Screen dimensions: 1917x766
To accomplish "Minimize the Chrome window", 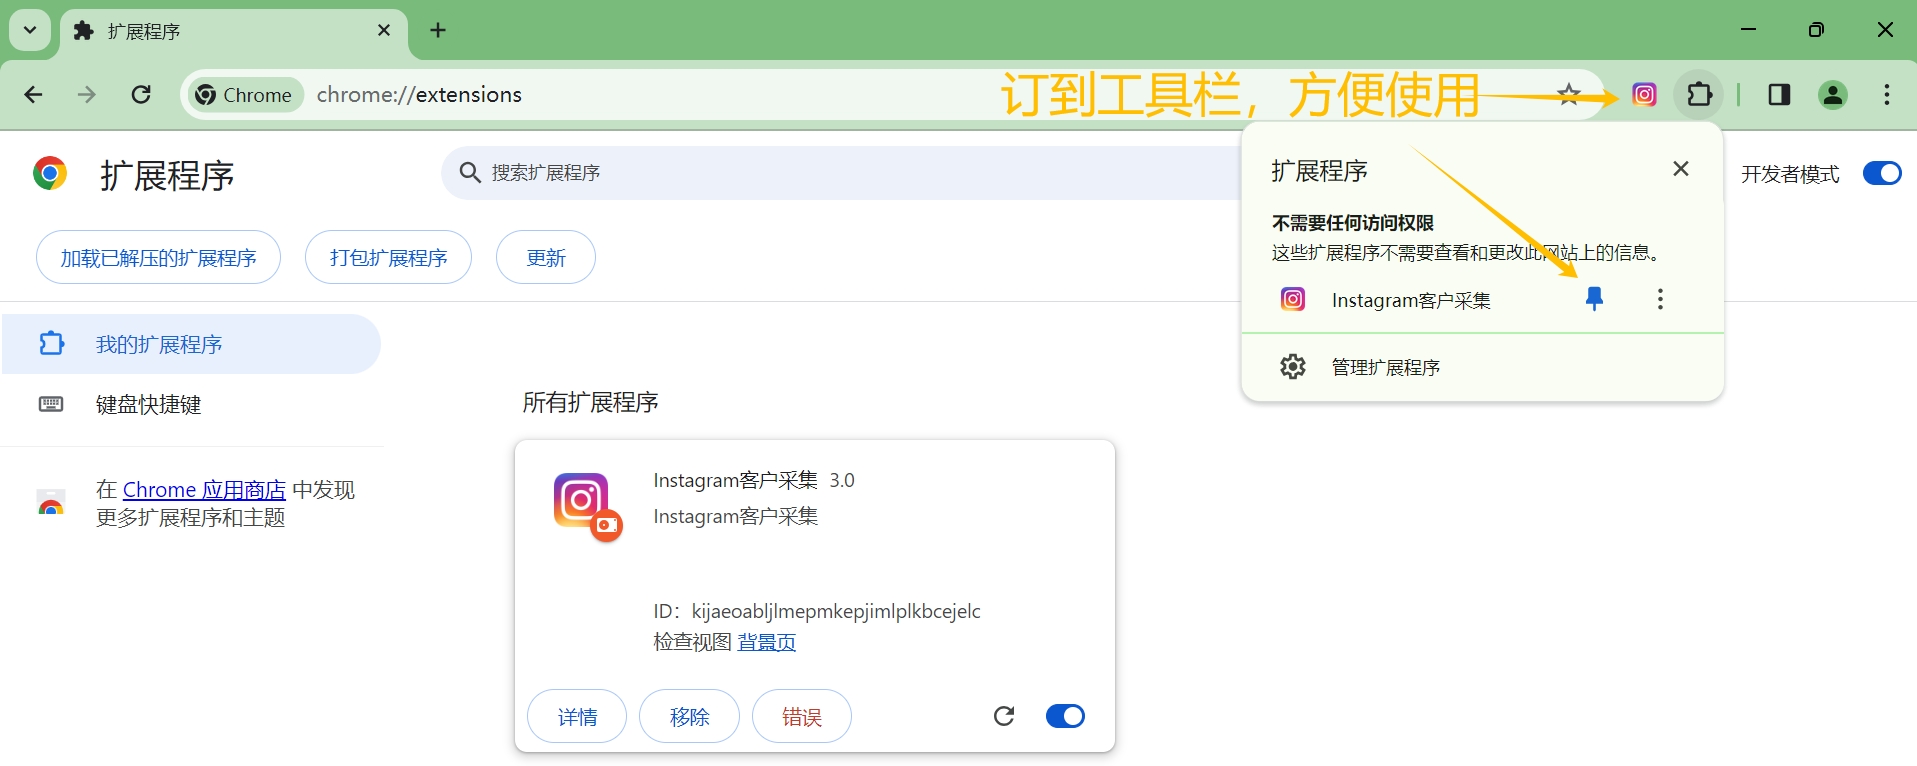I will click(x=1748, y=30).
